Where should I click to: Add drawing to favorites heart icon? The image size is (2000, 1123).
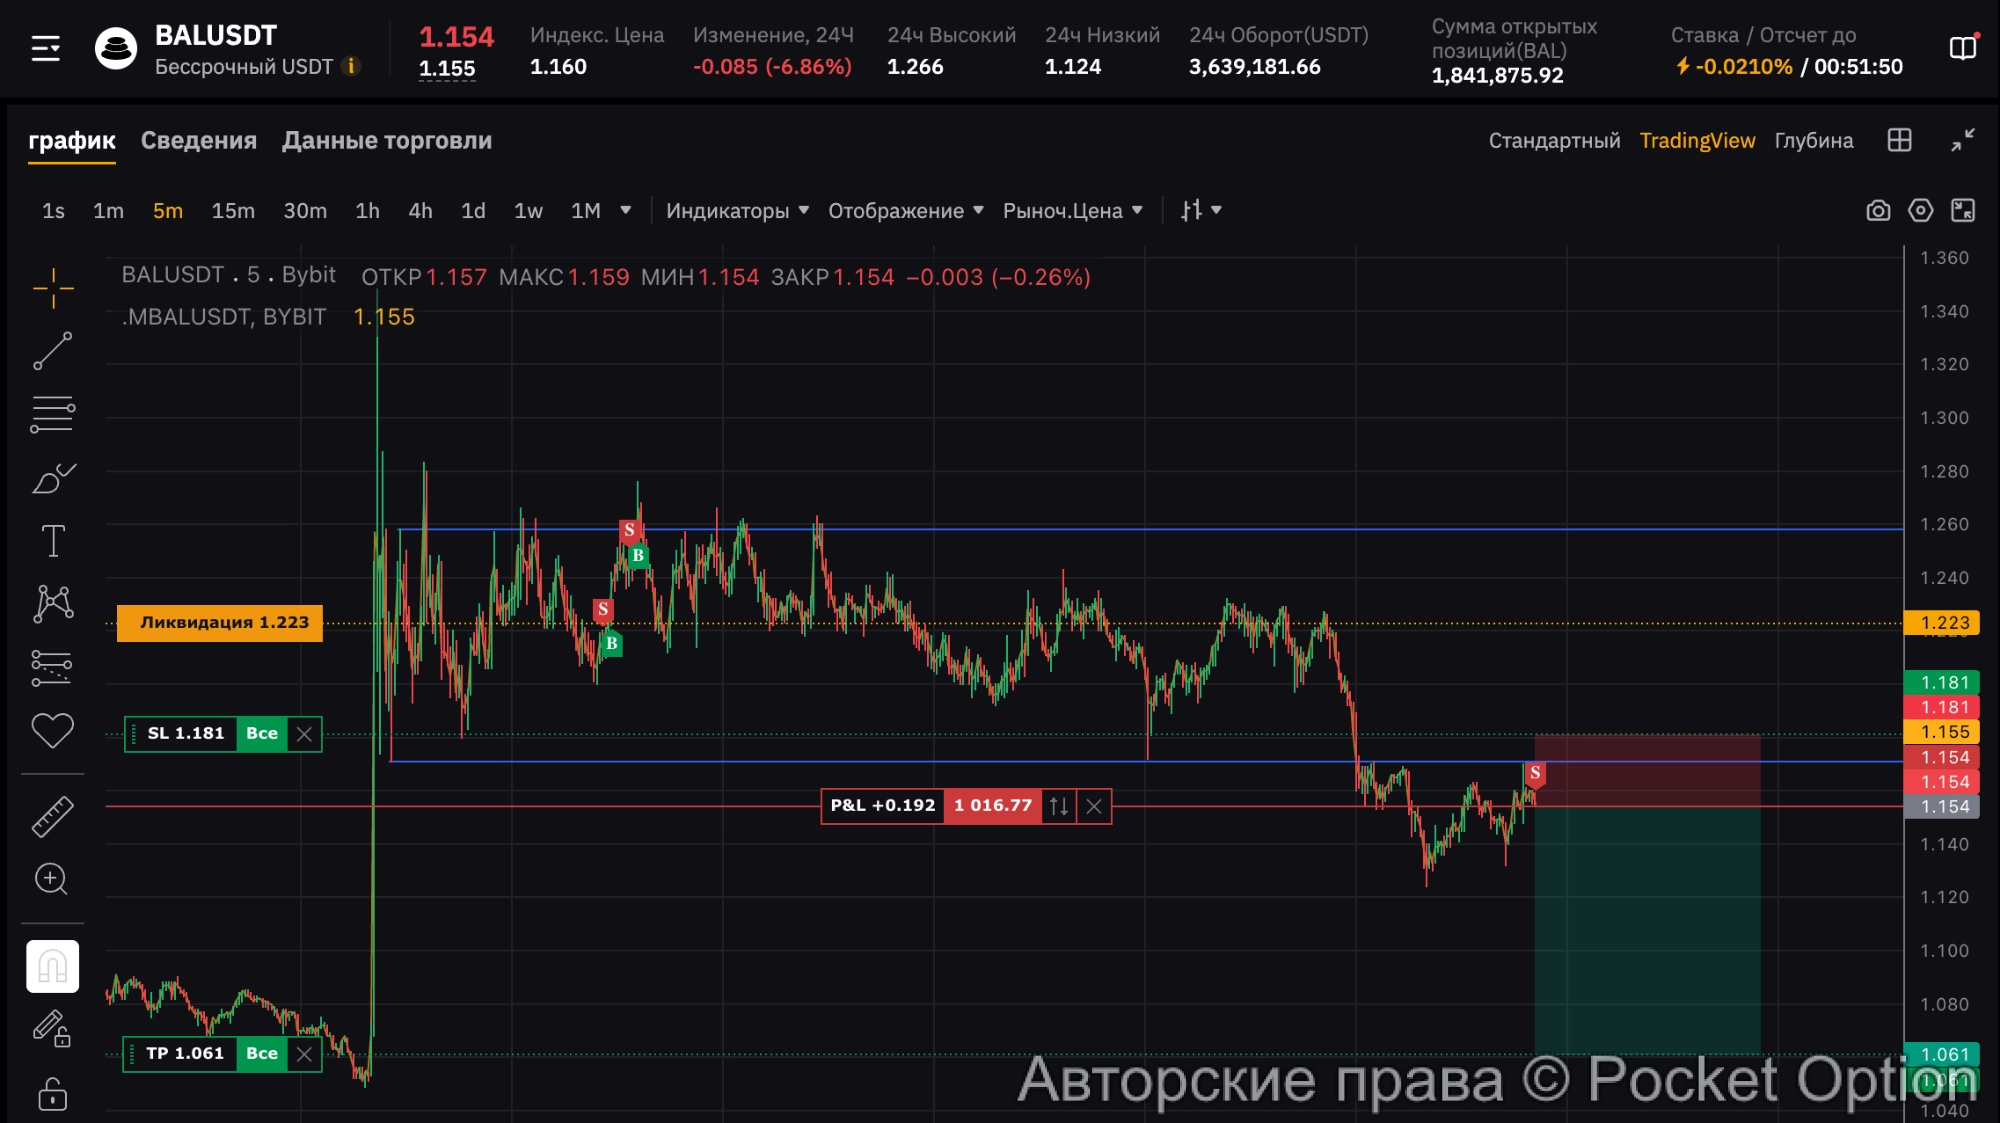pos(52,730)
